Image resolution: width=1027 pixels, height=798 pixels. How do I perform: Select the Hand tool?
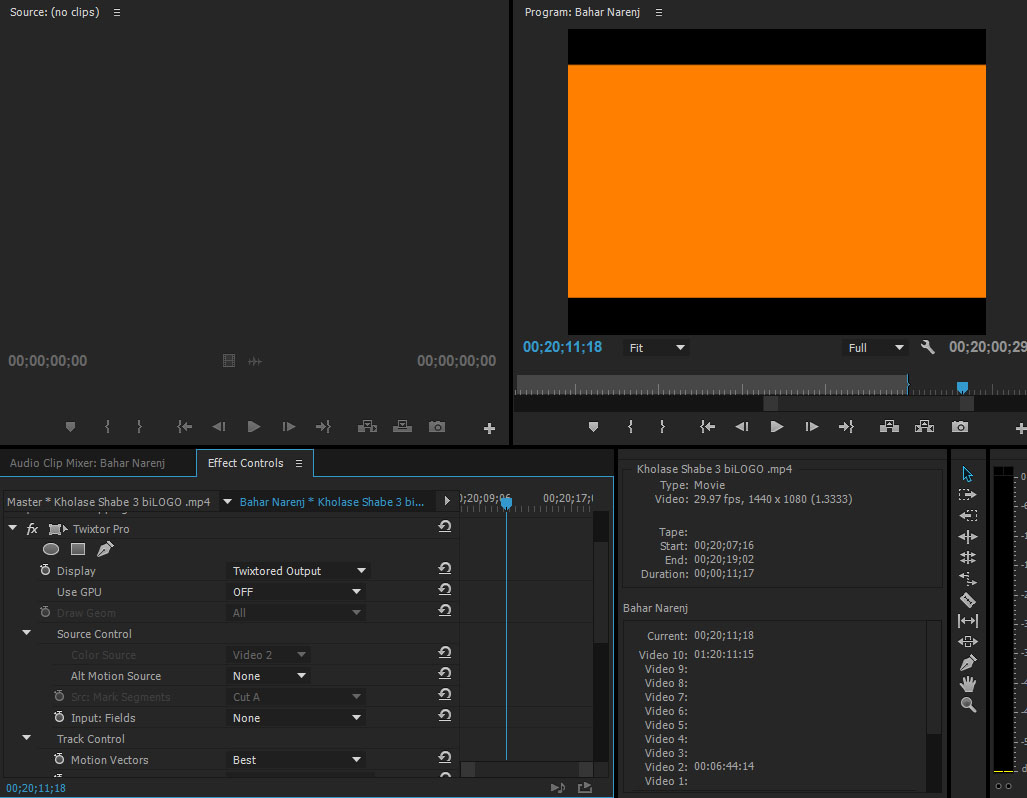(x=967, y=684)
